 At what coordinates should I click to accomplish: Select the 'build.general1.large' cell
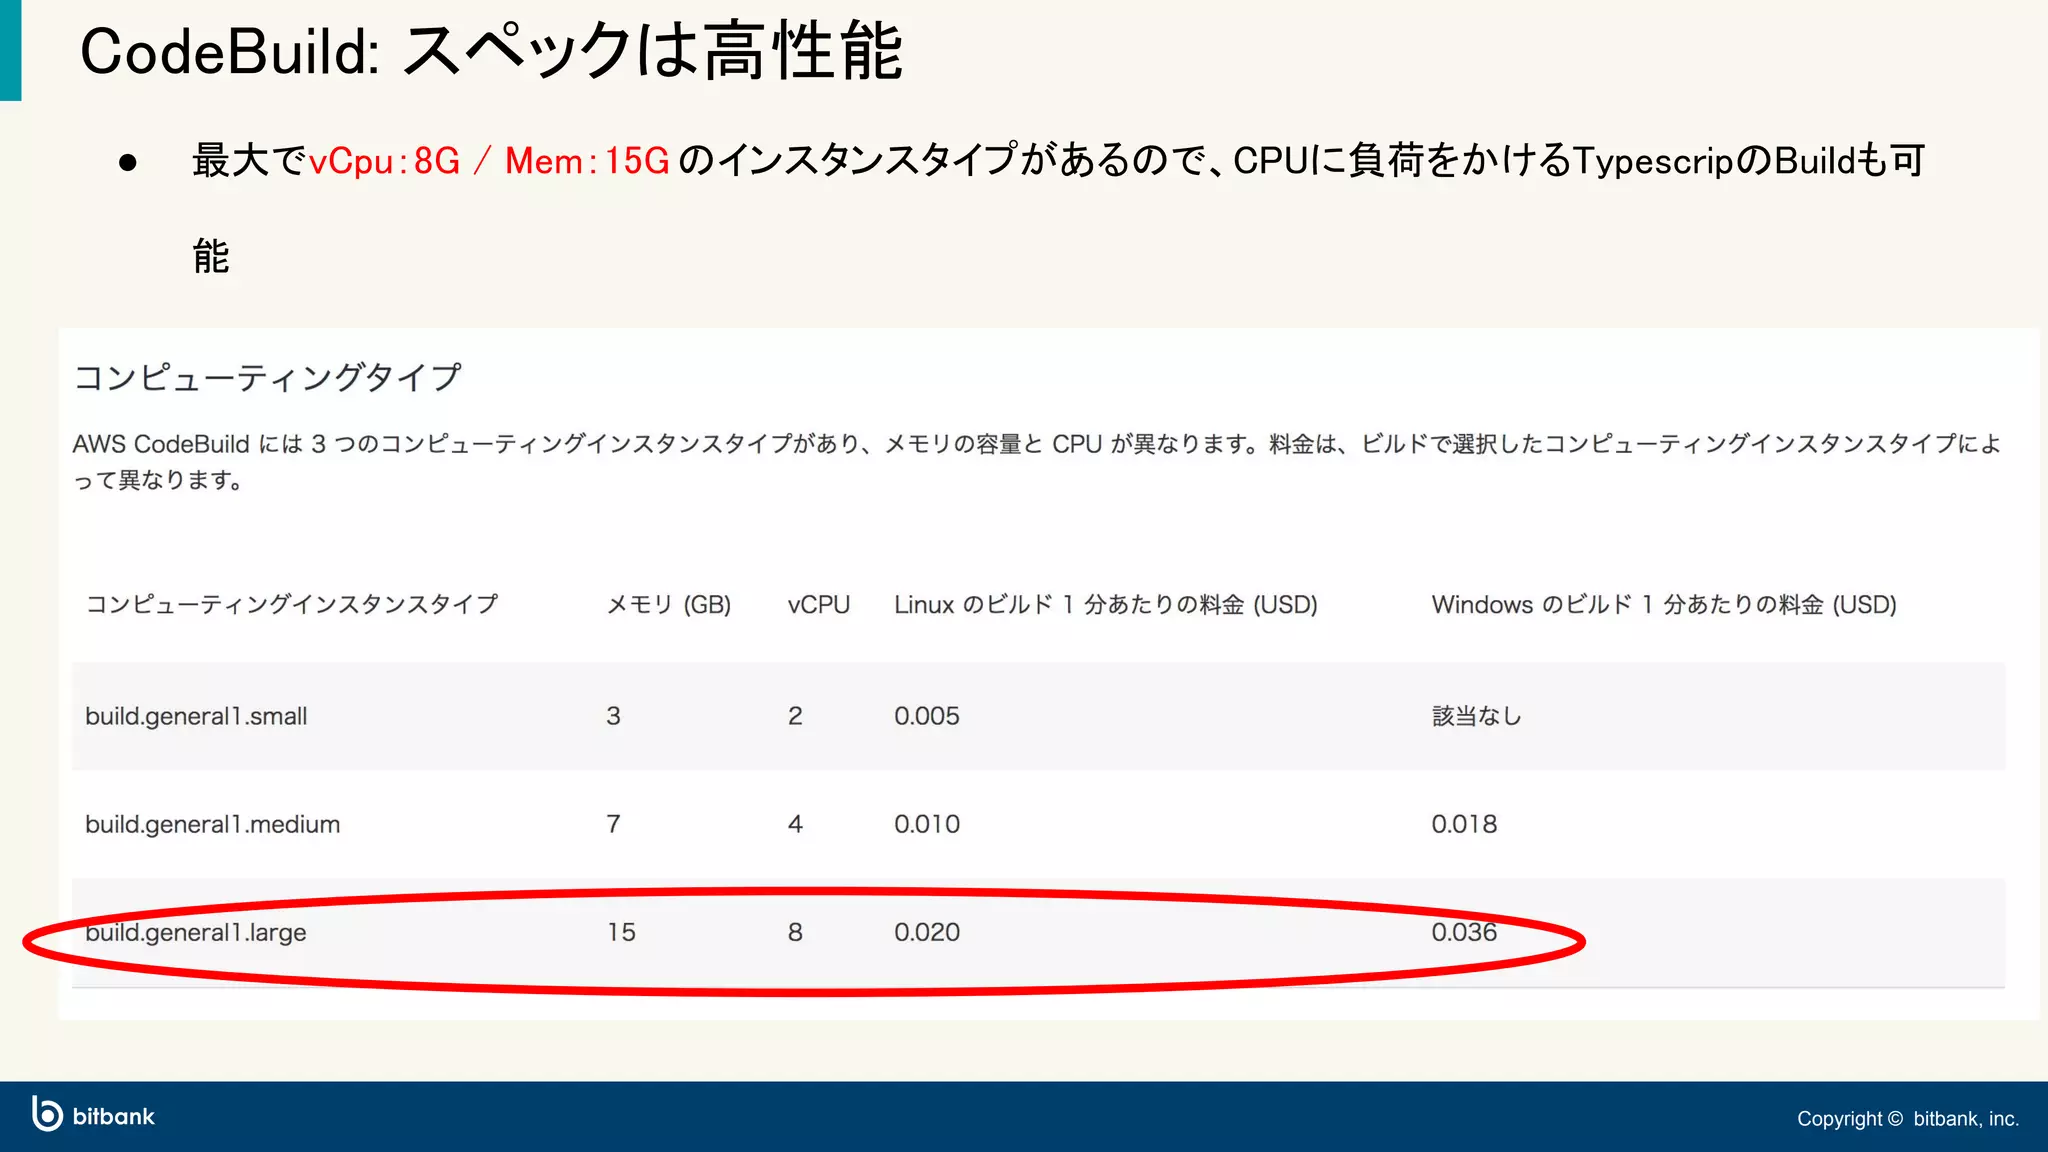pos(196,932)
